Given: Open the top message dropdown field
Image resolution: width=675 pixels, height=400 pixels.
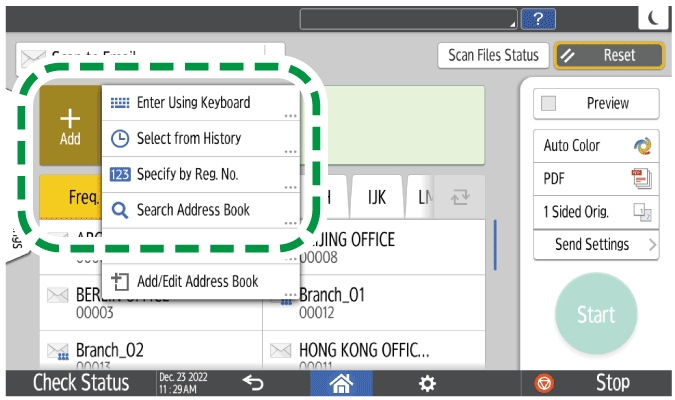Looking at the screenshot, I should tap(410, 18).
